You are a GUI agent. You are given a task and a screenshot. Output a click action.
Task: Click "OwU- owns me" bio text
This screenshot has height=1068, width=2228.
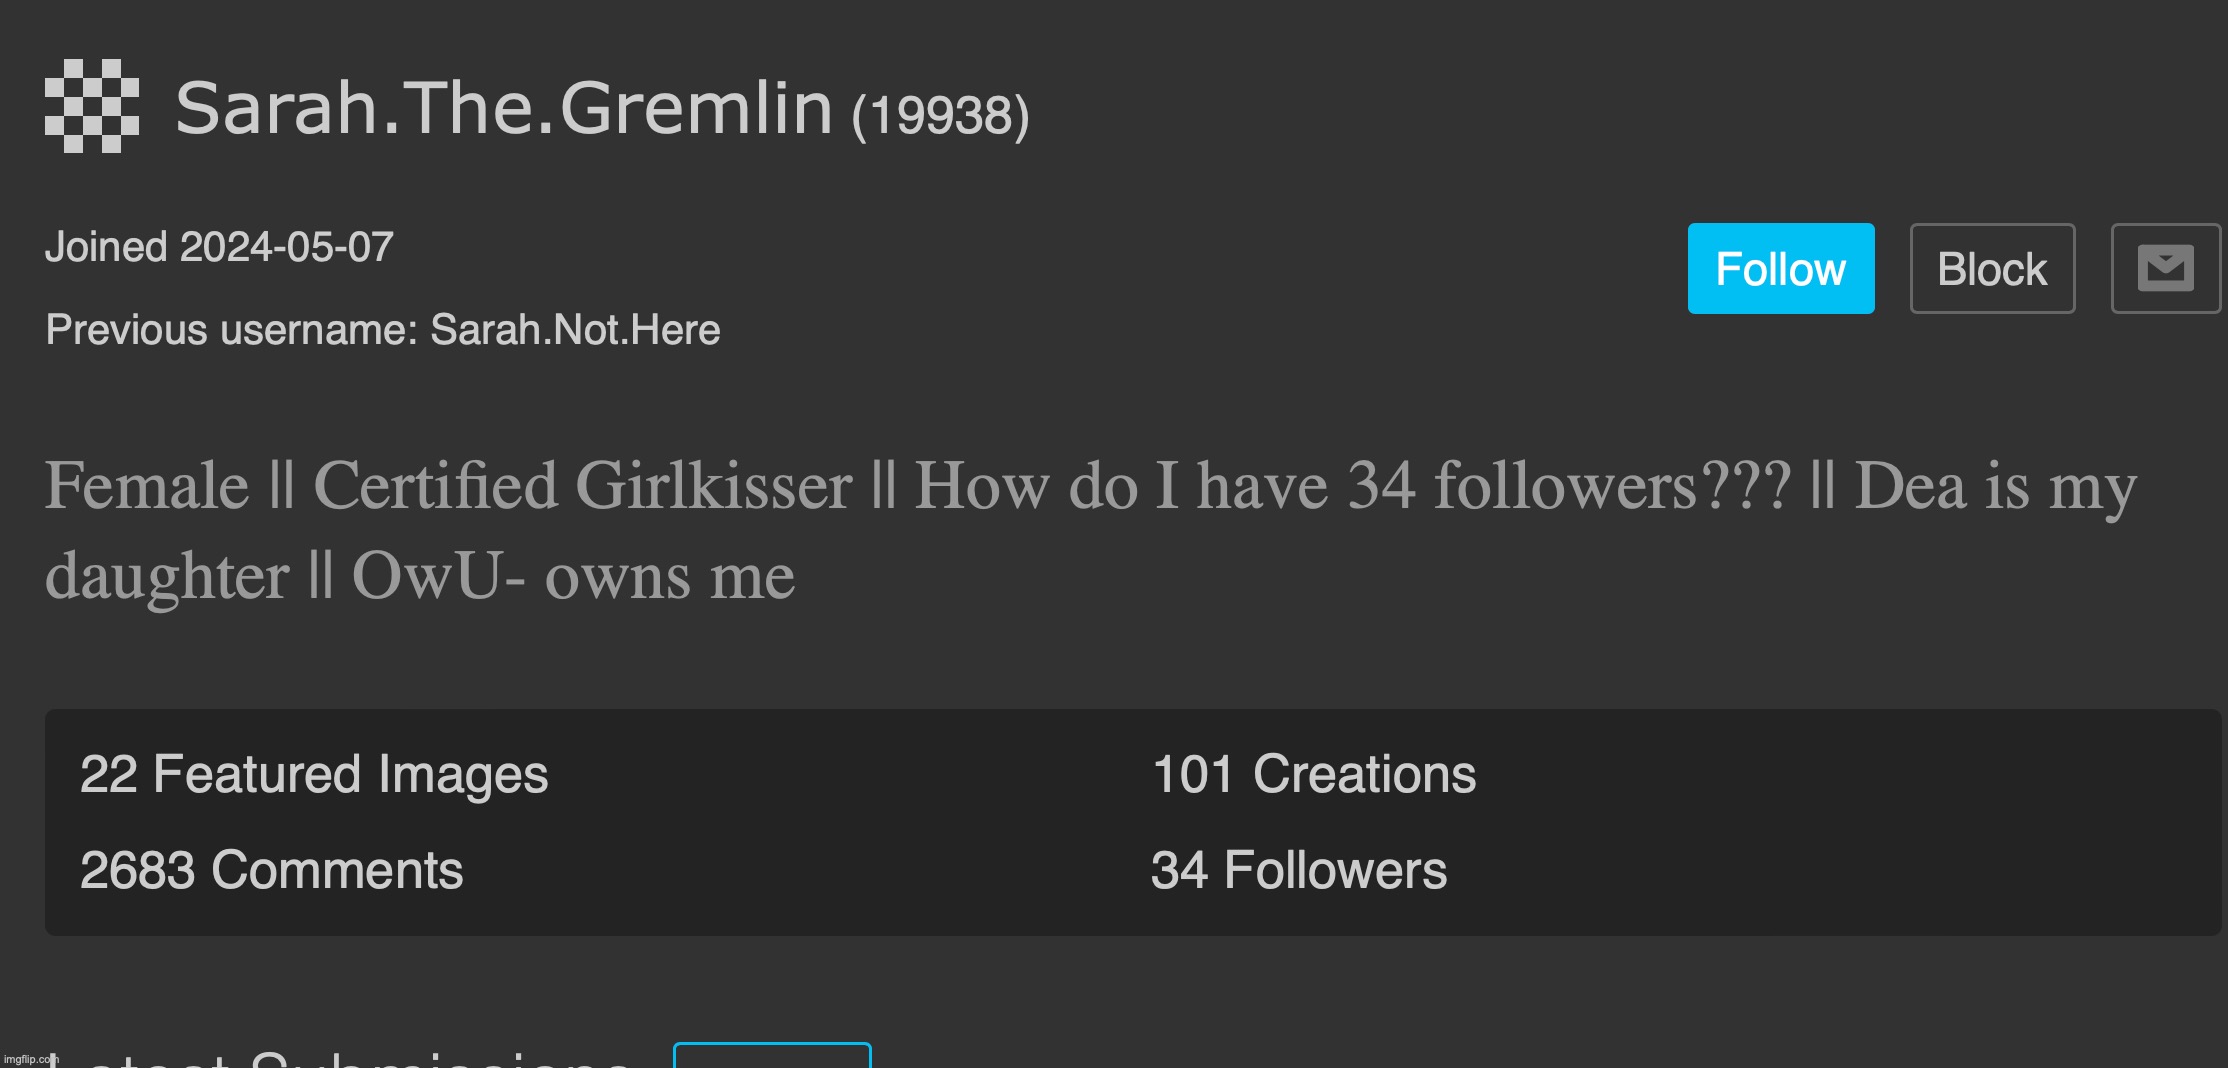(572, 576)
